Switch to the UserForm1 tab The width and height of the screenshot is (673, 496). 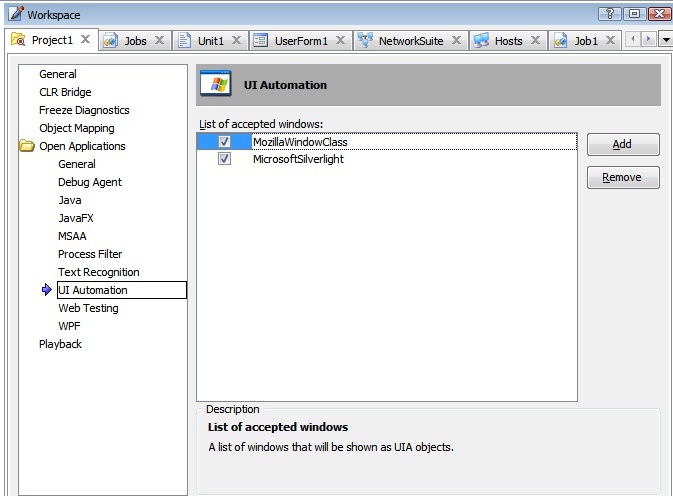coord(299,41)
